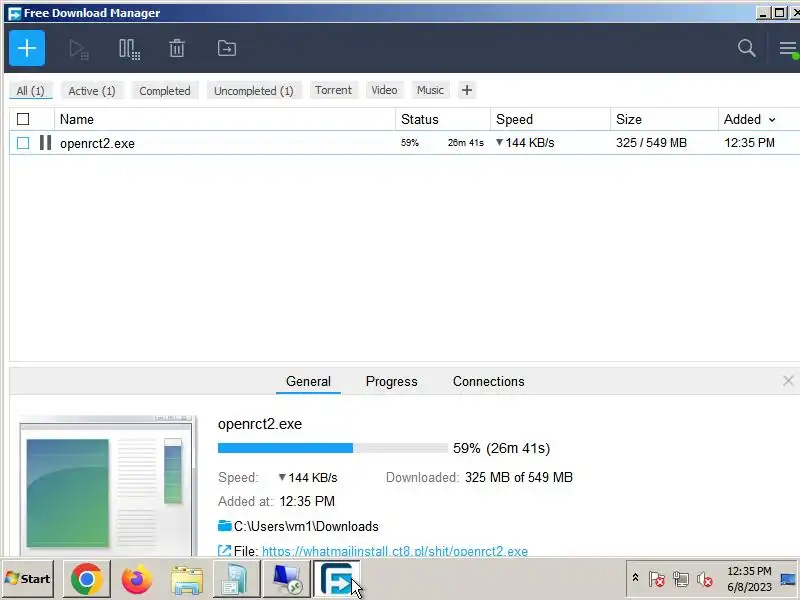Viewport: 800px width, 600px height.
Task: Click the blue folder icon beside download path
Action: pos(224,526)
